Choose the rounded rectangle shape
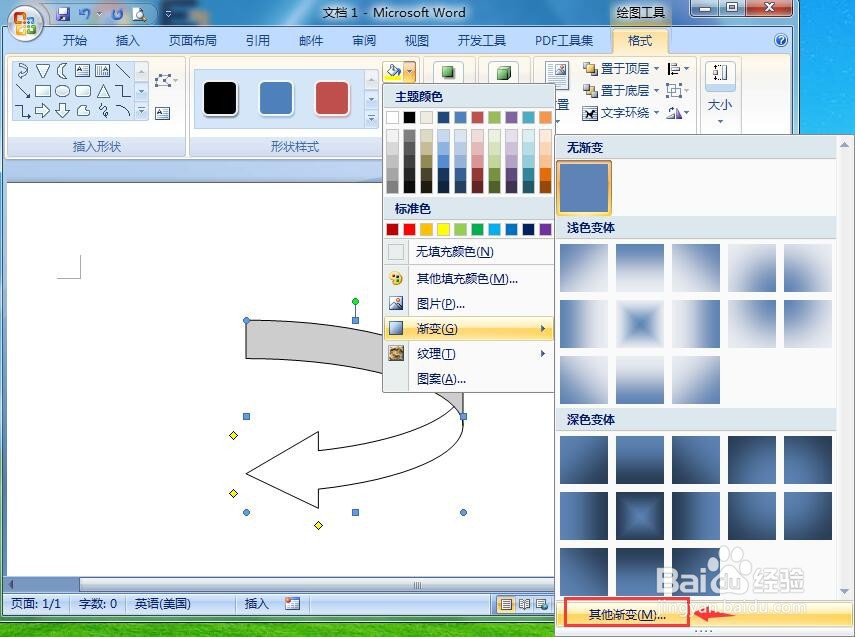Screen dimensions: 855x637 [83, 91]
